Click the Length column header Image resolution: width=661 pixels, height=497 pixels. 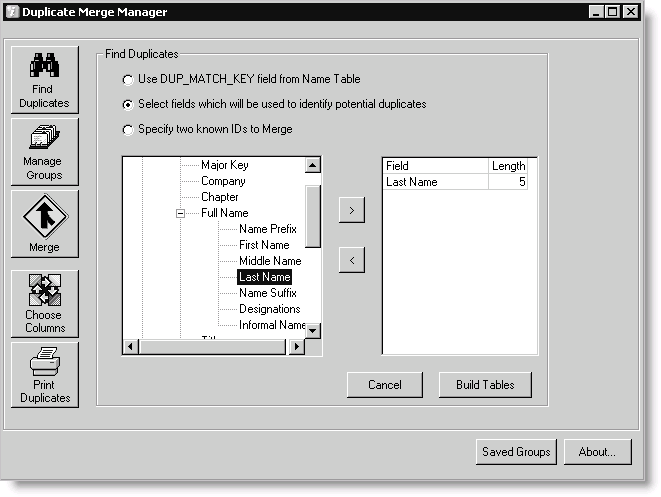[x=508, y=166]
